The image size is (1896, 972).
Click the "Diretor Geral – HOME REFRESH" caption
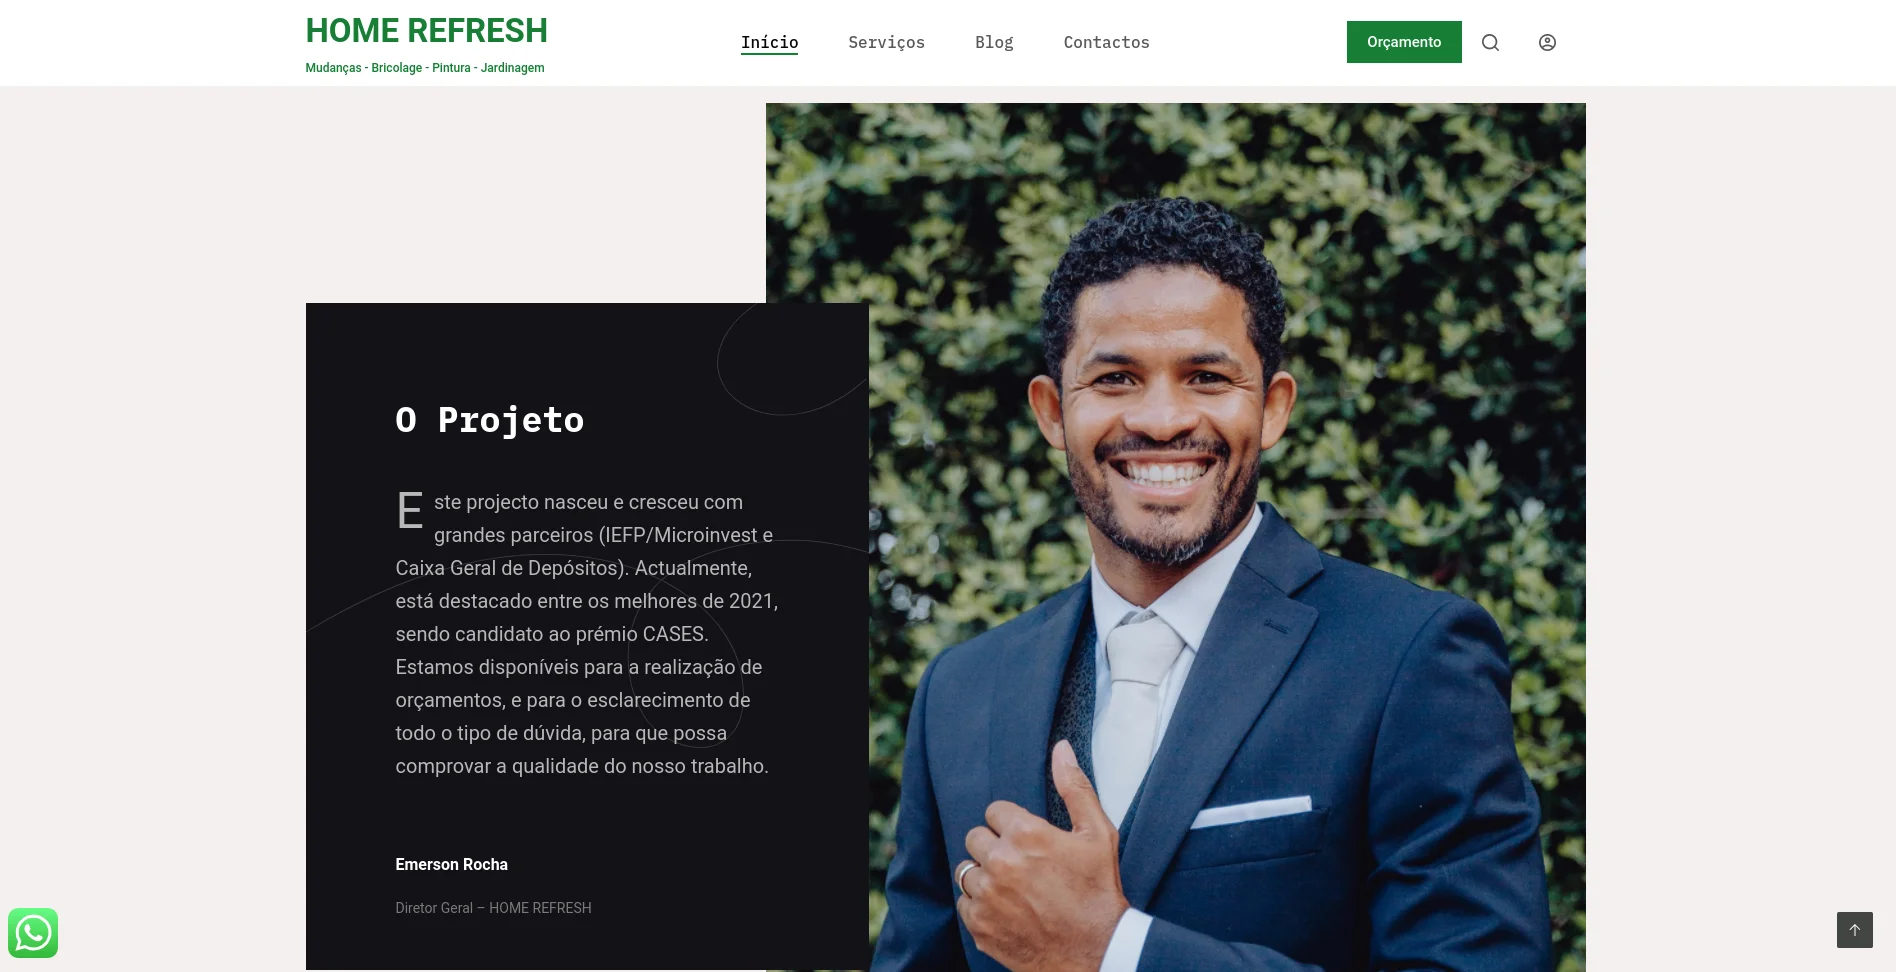493,908
